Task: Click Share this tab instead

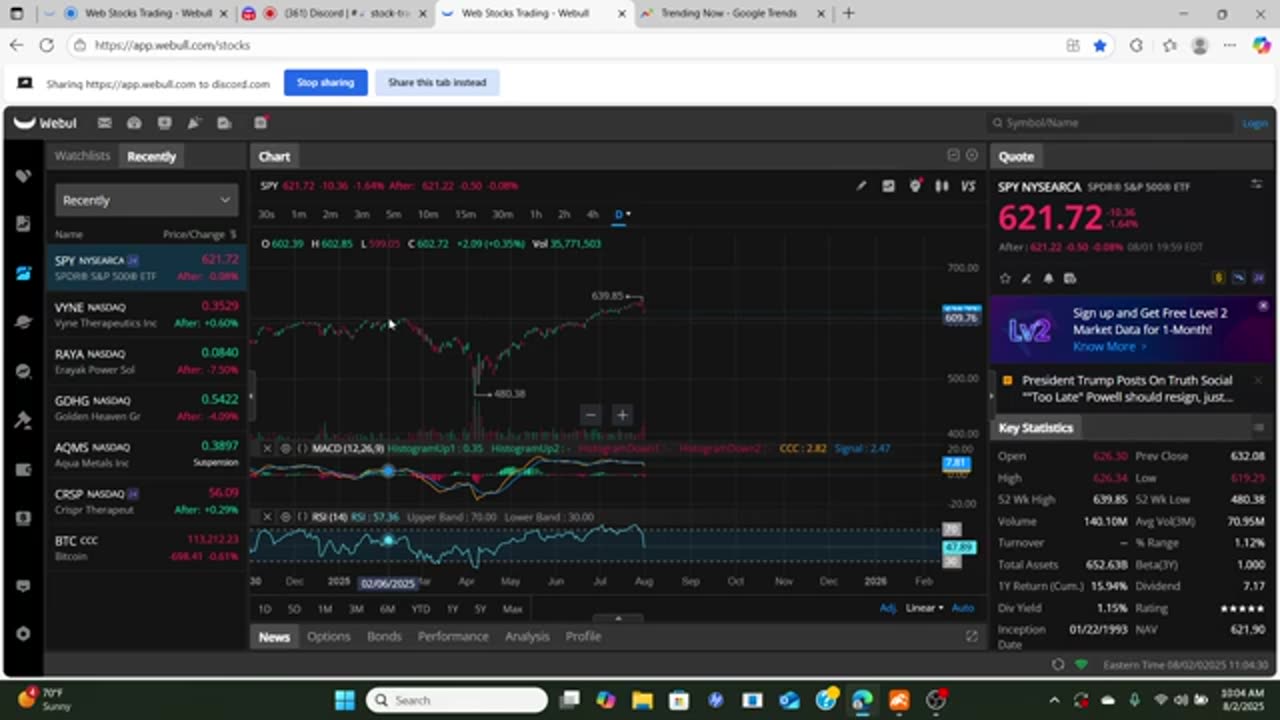Action: [x=437, y=82]
